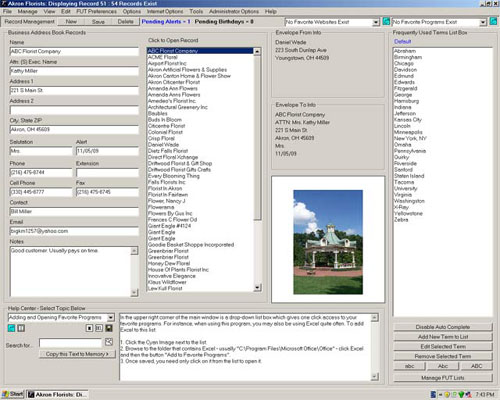Viewport: 500px width, 400px height.
Task: Click the gray columns icon in Help Center
Action: click(21, 328)
